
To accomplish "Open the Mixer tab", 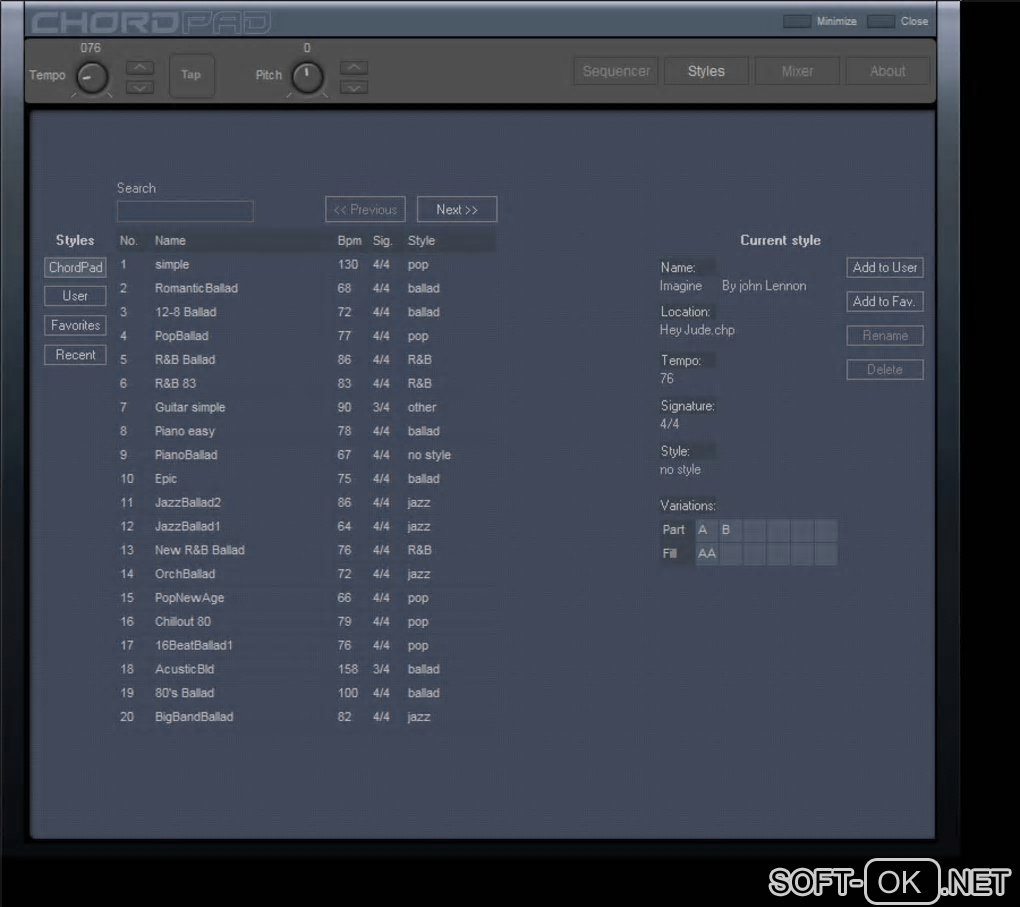I will click(798, 71).
